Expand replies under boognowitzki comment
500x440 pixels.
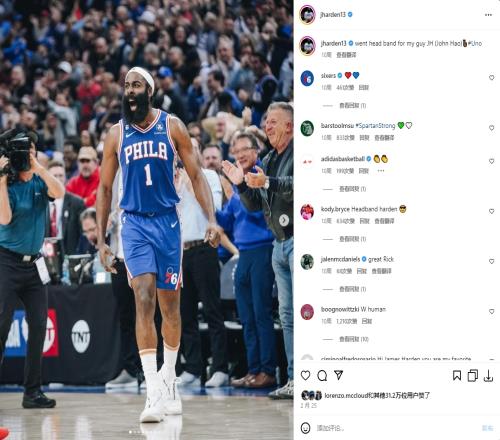point(354,339)
